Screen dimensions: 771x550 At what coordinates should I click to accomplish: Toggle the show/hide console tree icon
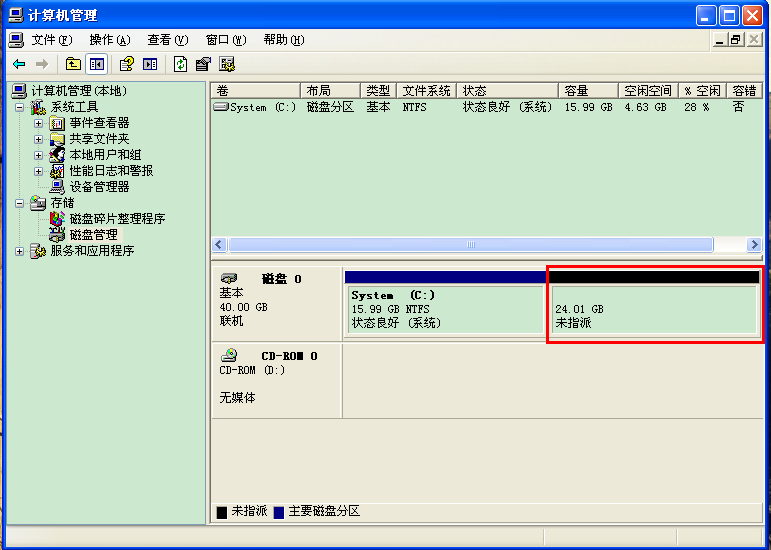click(x=96, y=64)
